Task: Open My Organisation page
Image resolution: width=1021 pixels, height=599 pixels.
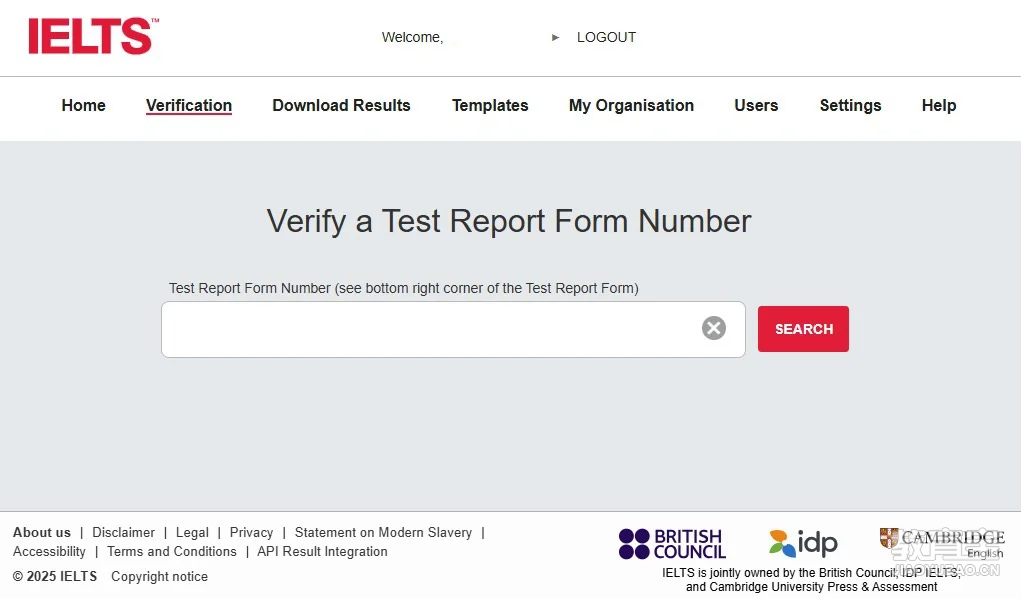Action: click(x=632, y=105)
